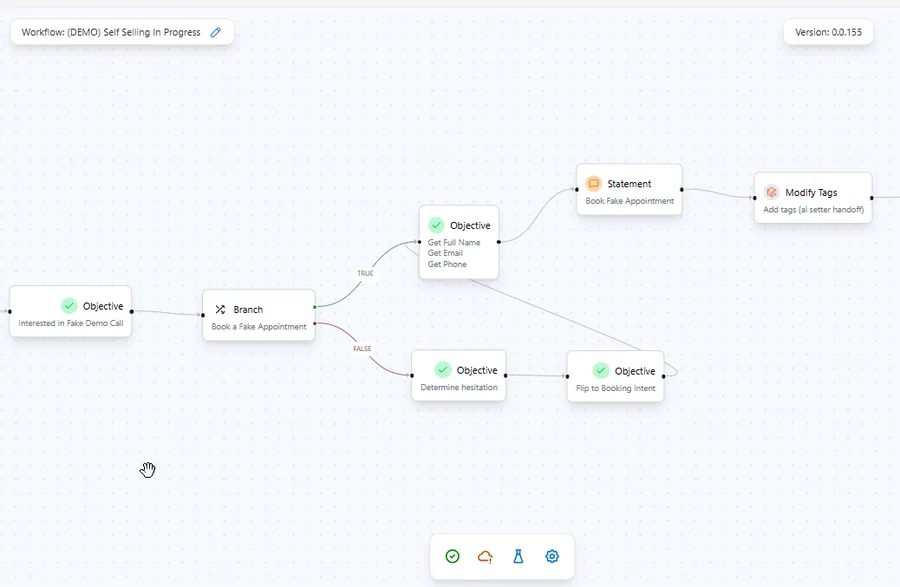Viewport: 900px width, 587px height.
Task: Click the Version: 0.0.155 label
Action: (828, 32)
